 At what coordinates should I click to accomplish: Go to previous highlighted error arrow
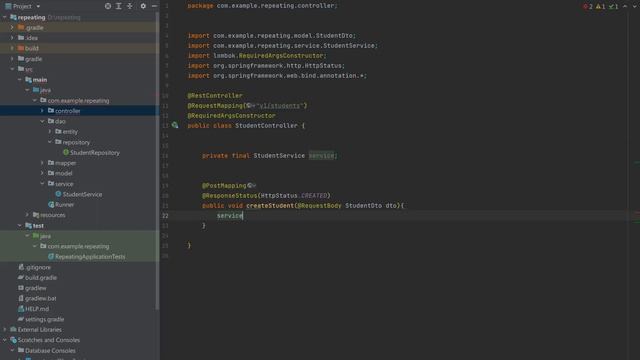[x=625, y=7]
